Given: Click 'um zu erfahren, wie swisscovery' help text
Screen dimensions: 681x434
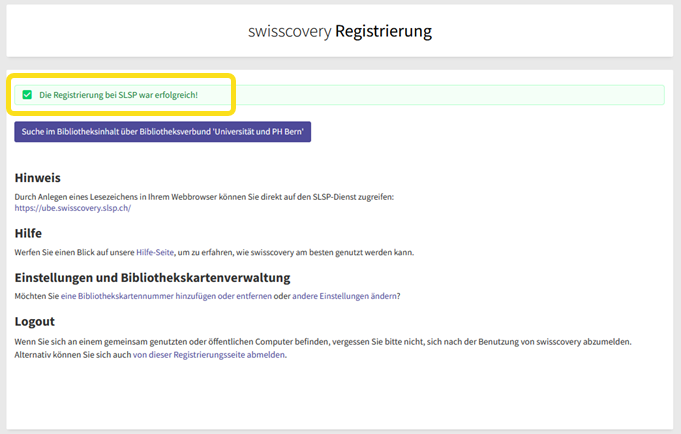Looking at the screenshot, I should click(260, 252).
